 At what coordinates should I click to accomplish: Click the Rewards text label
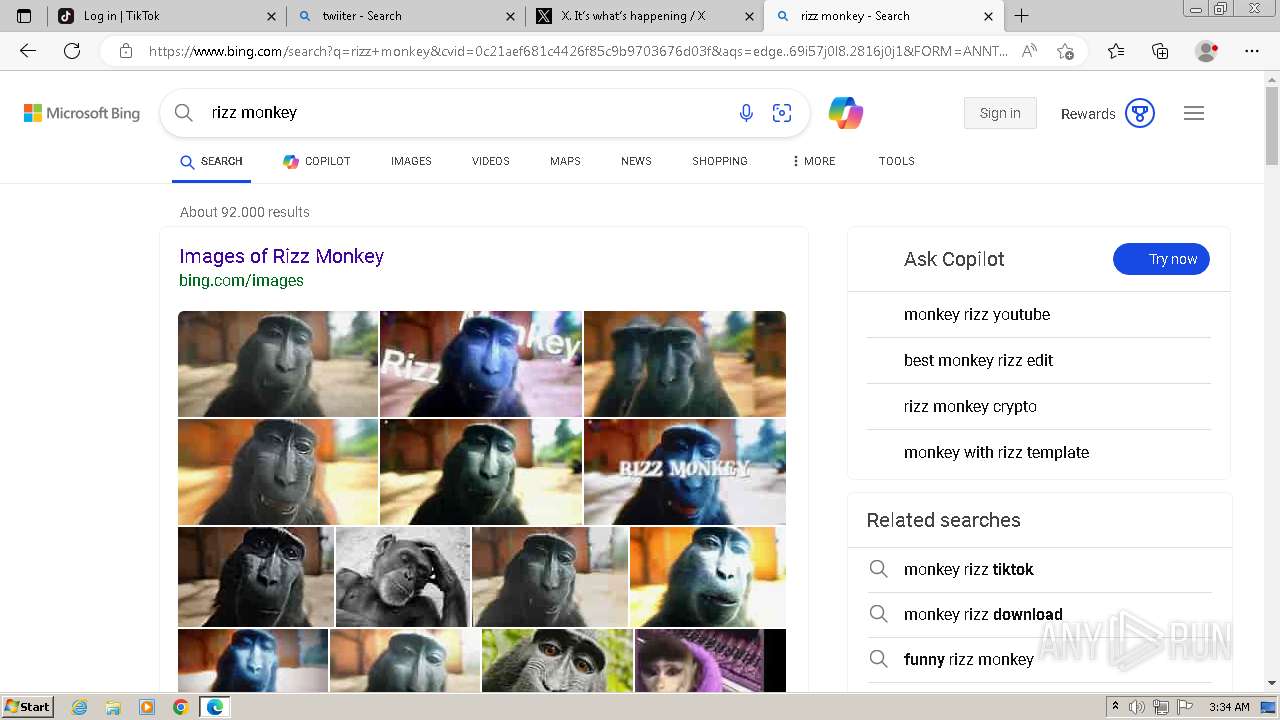tap(1088, 114)
